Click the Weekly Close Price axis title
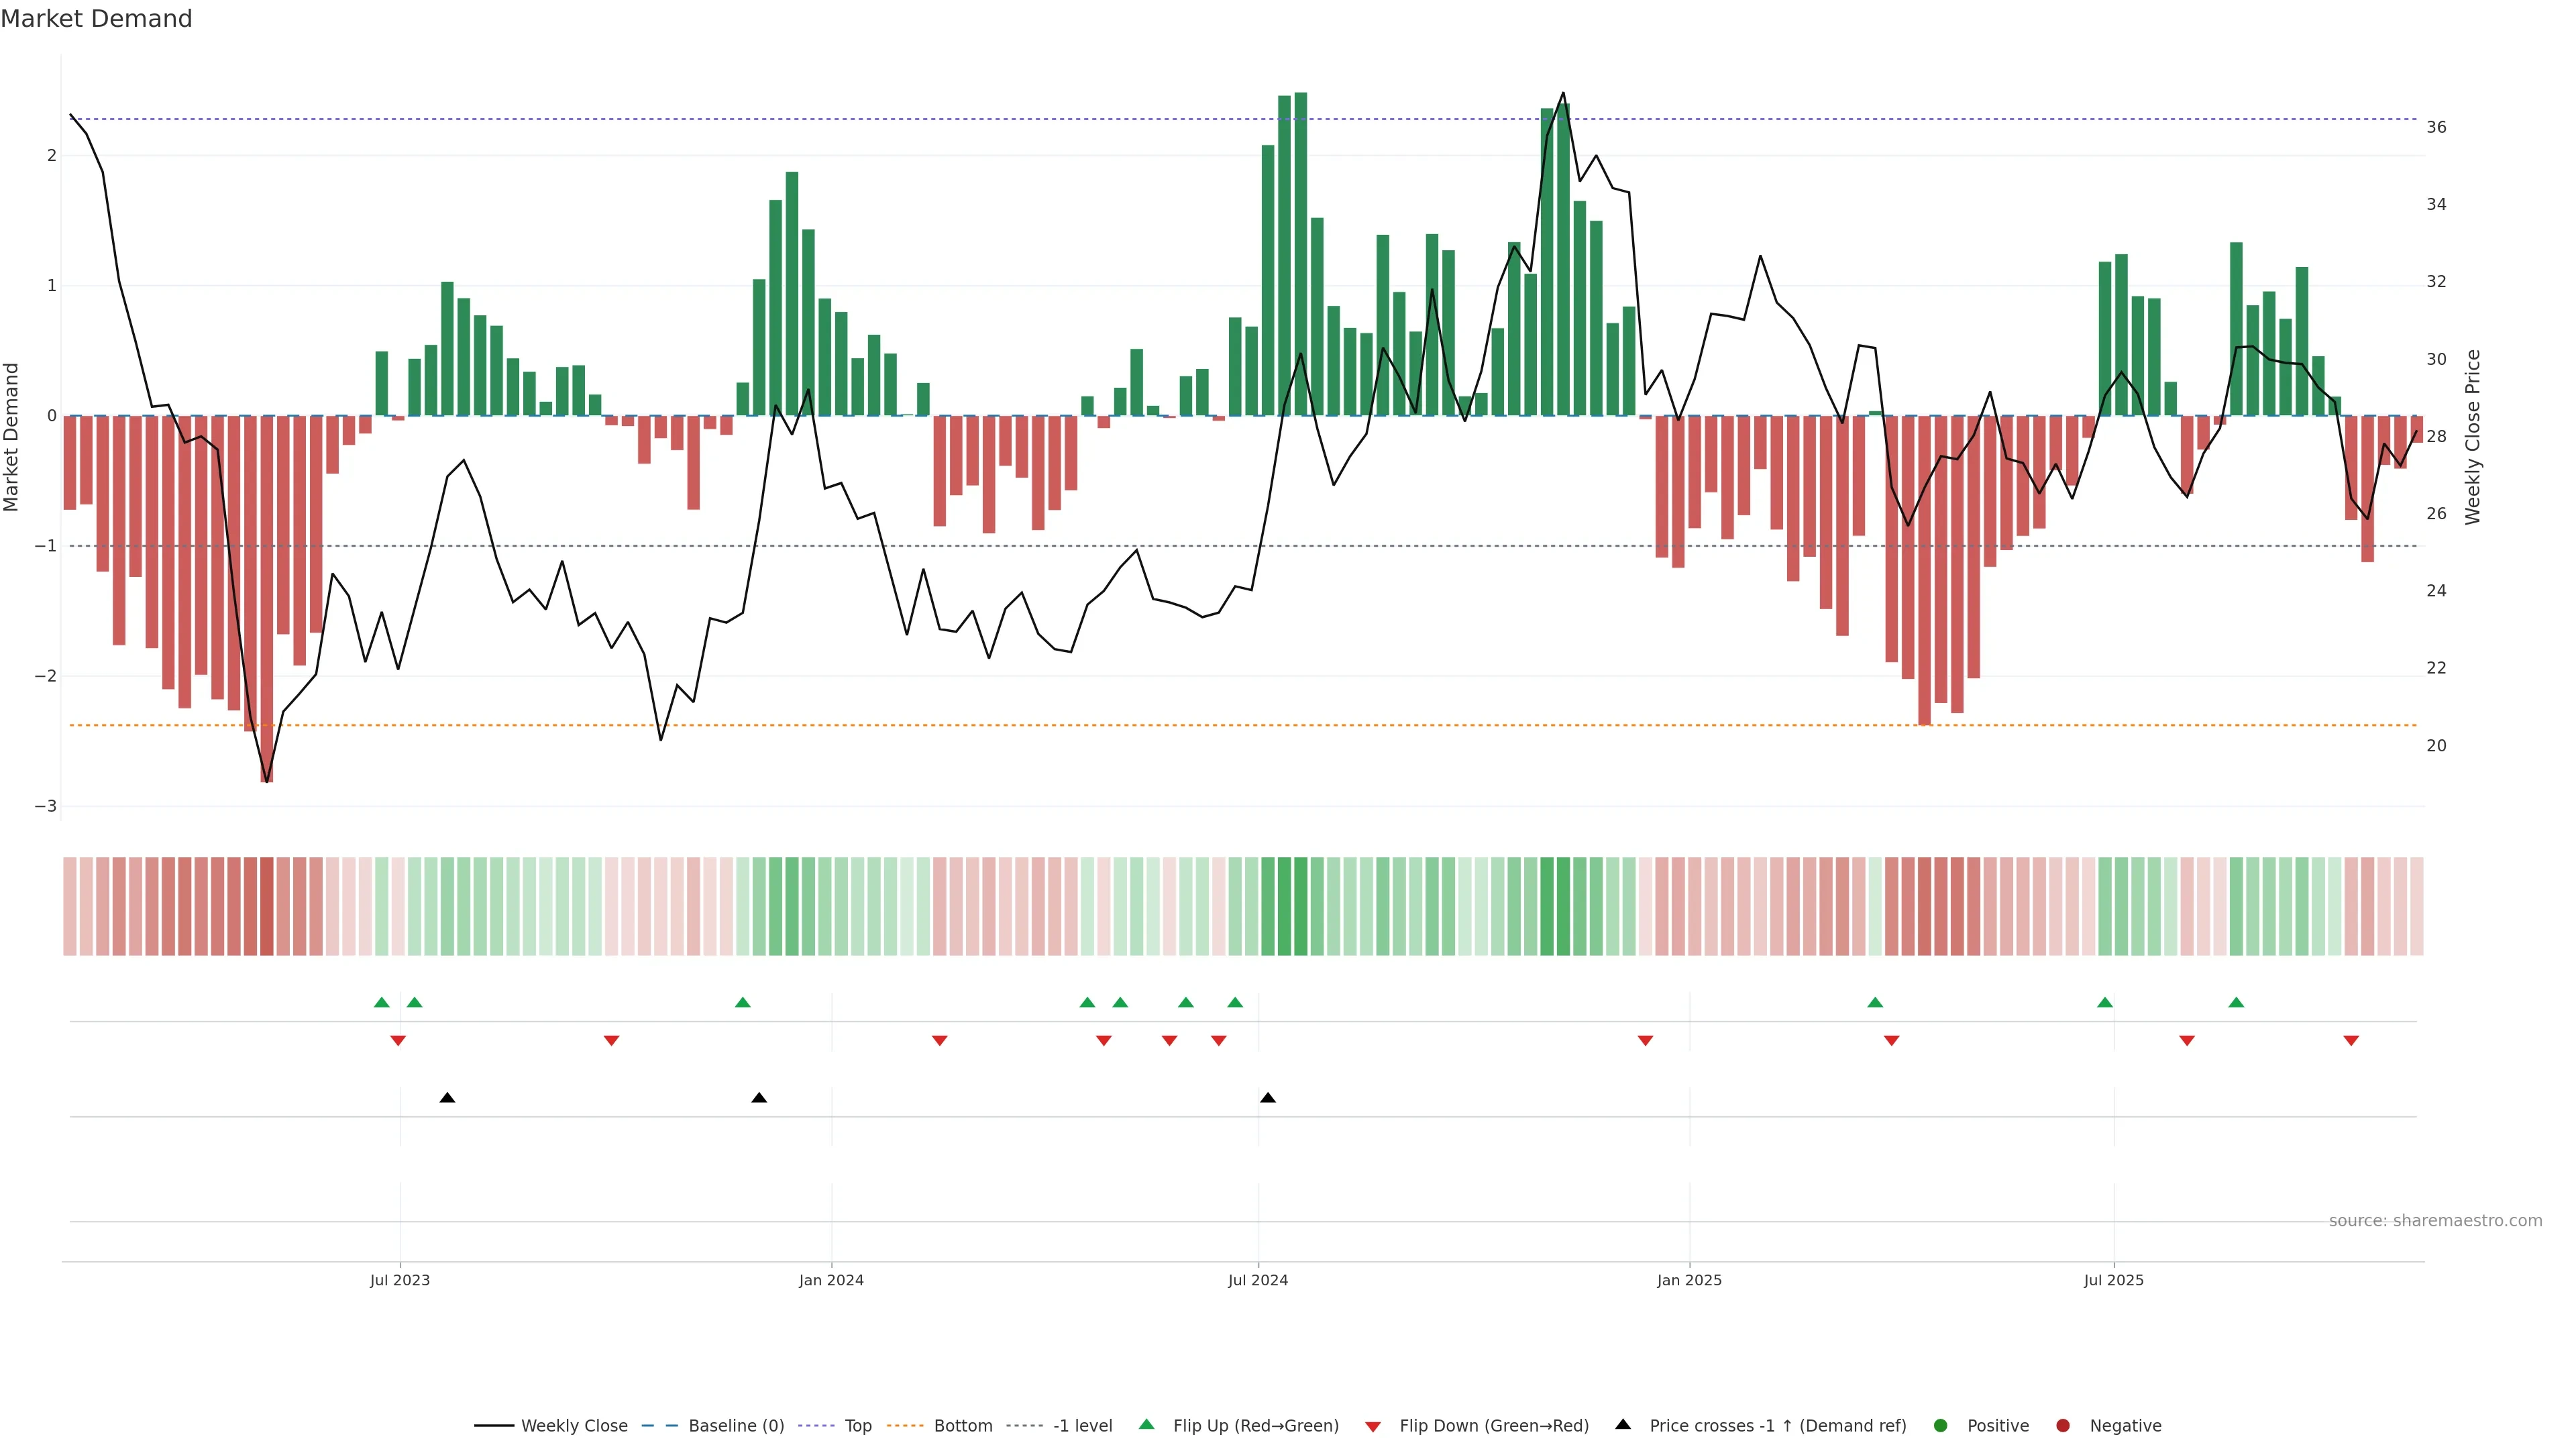The image size is (2576, 1449). coord(2473,437)
